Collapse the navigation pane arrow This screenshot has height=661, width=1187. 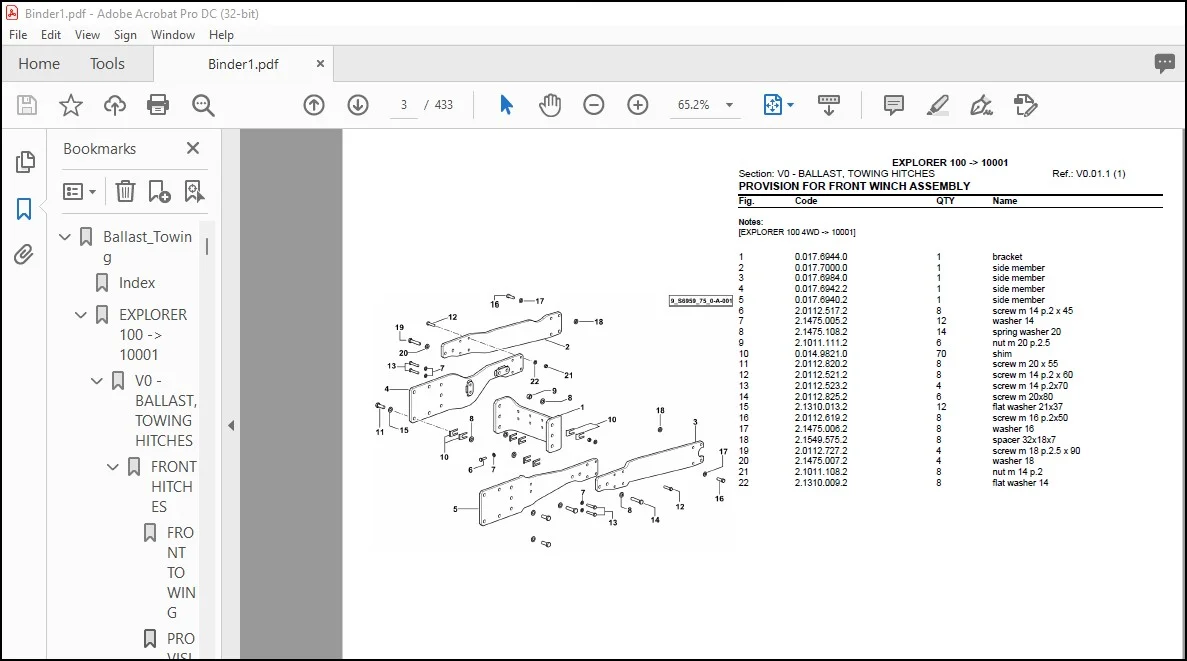click(231, 426)
